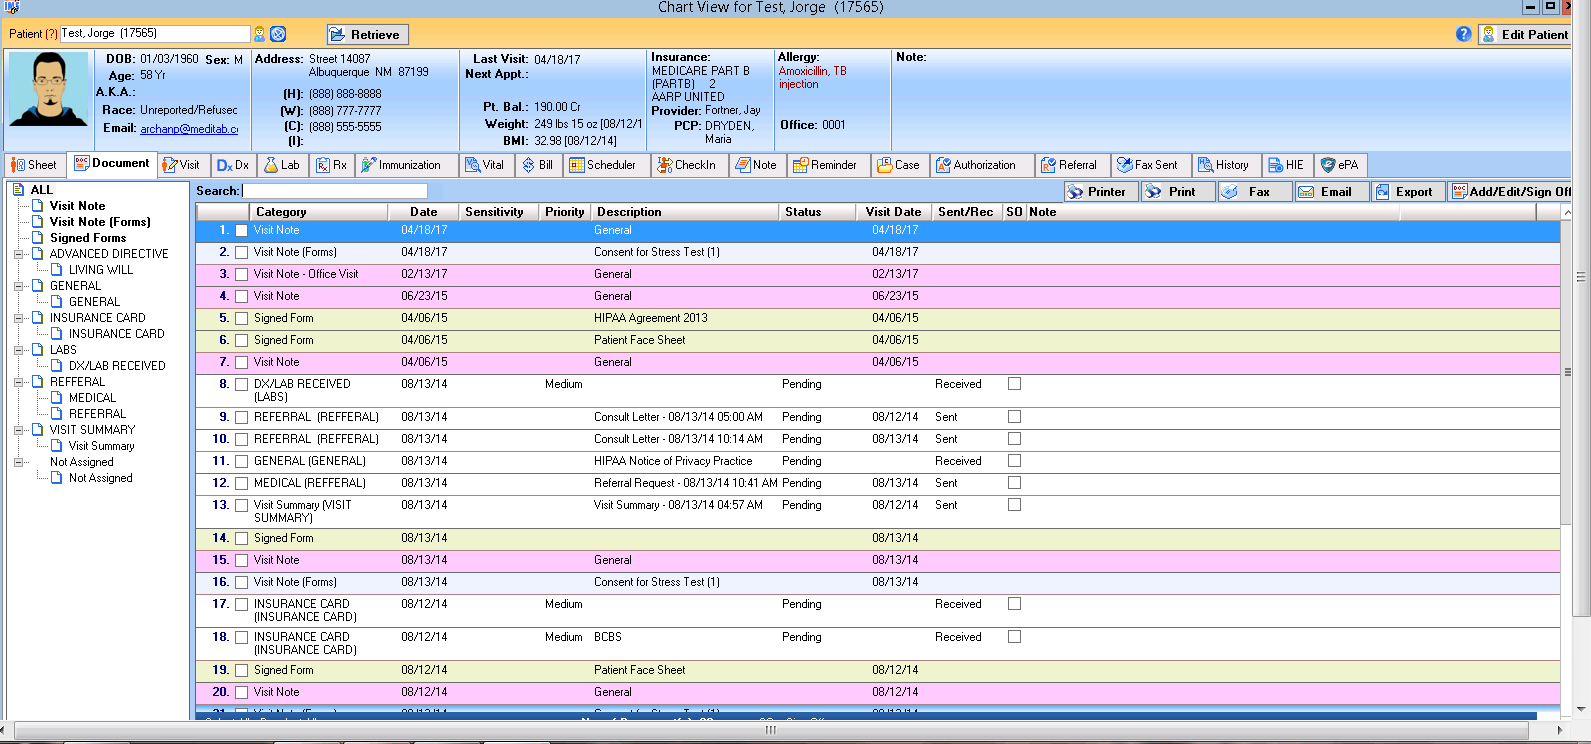Open the help question mark icon

coord(1463,34)
